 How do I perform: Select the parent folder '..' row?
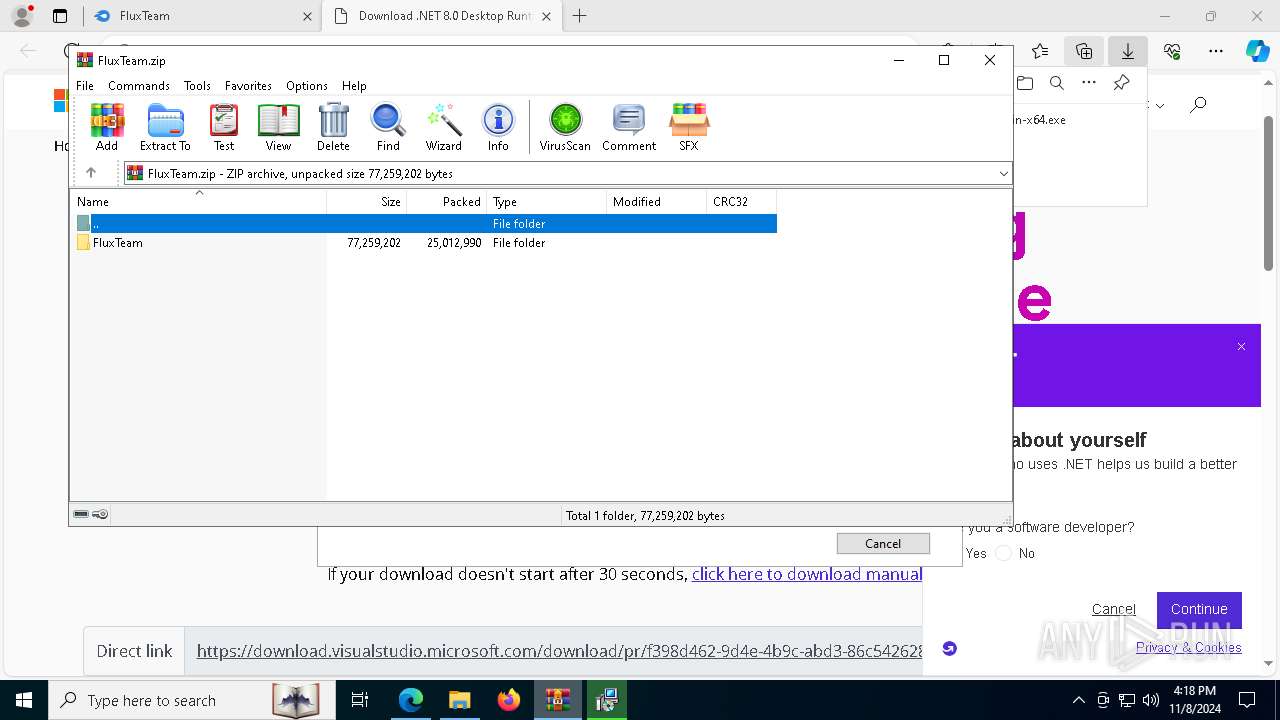pos(426,224)
